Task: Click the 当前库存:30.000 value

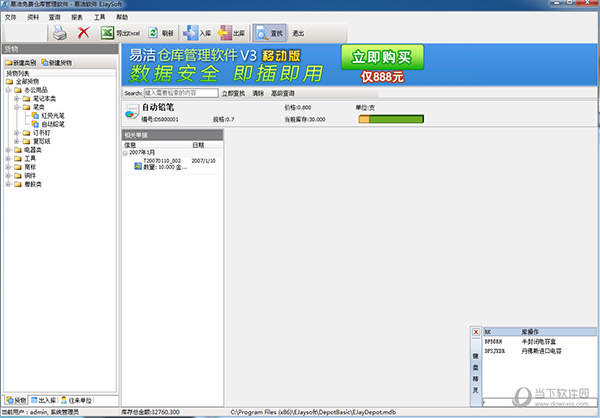Action: (305, 119)
